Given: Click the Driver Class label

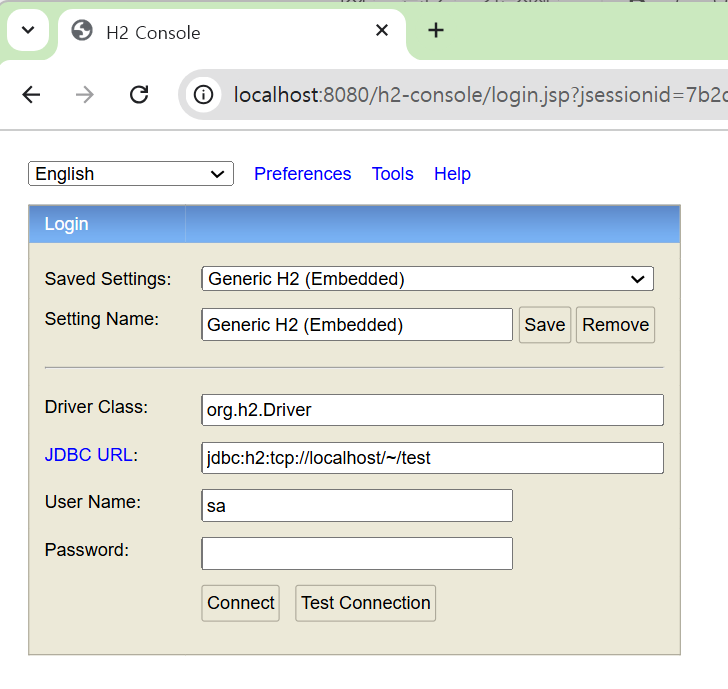Looking at the screenshot, I should point(96,407).
